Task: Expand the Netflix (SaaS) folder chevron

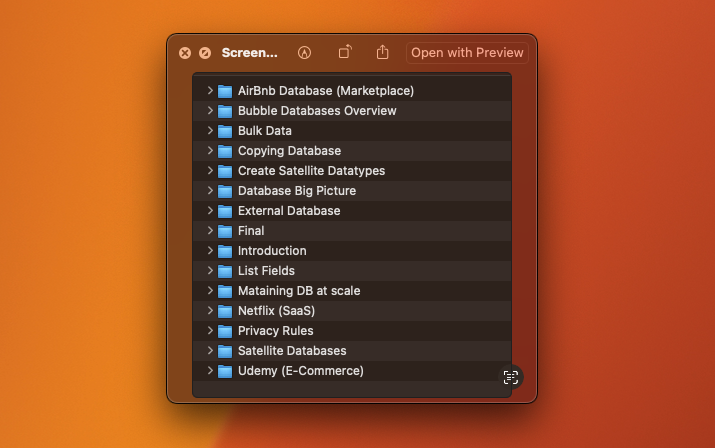Action: (210, 310)
